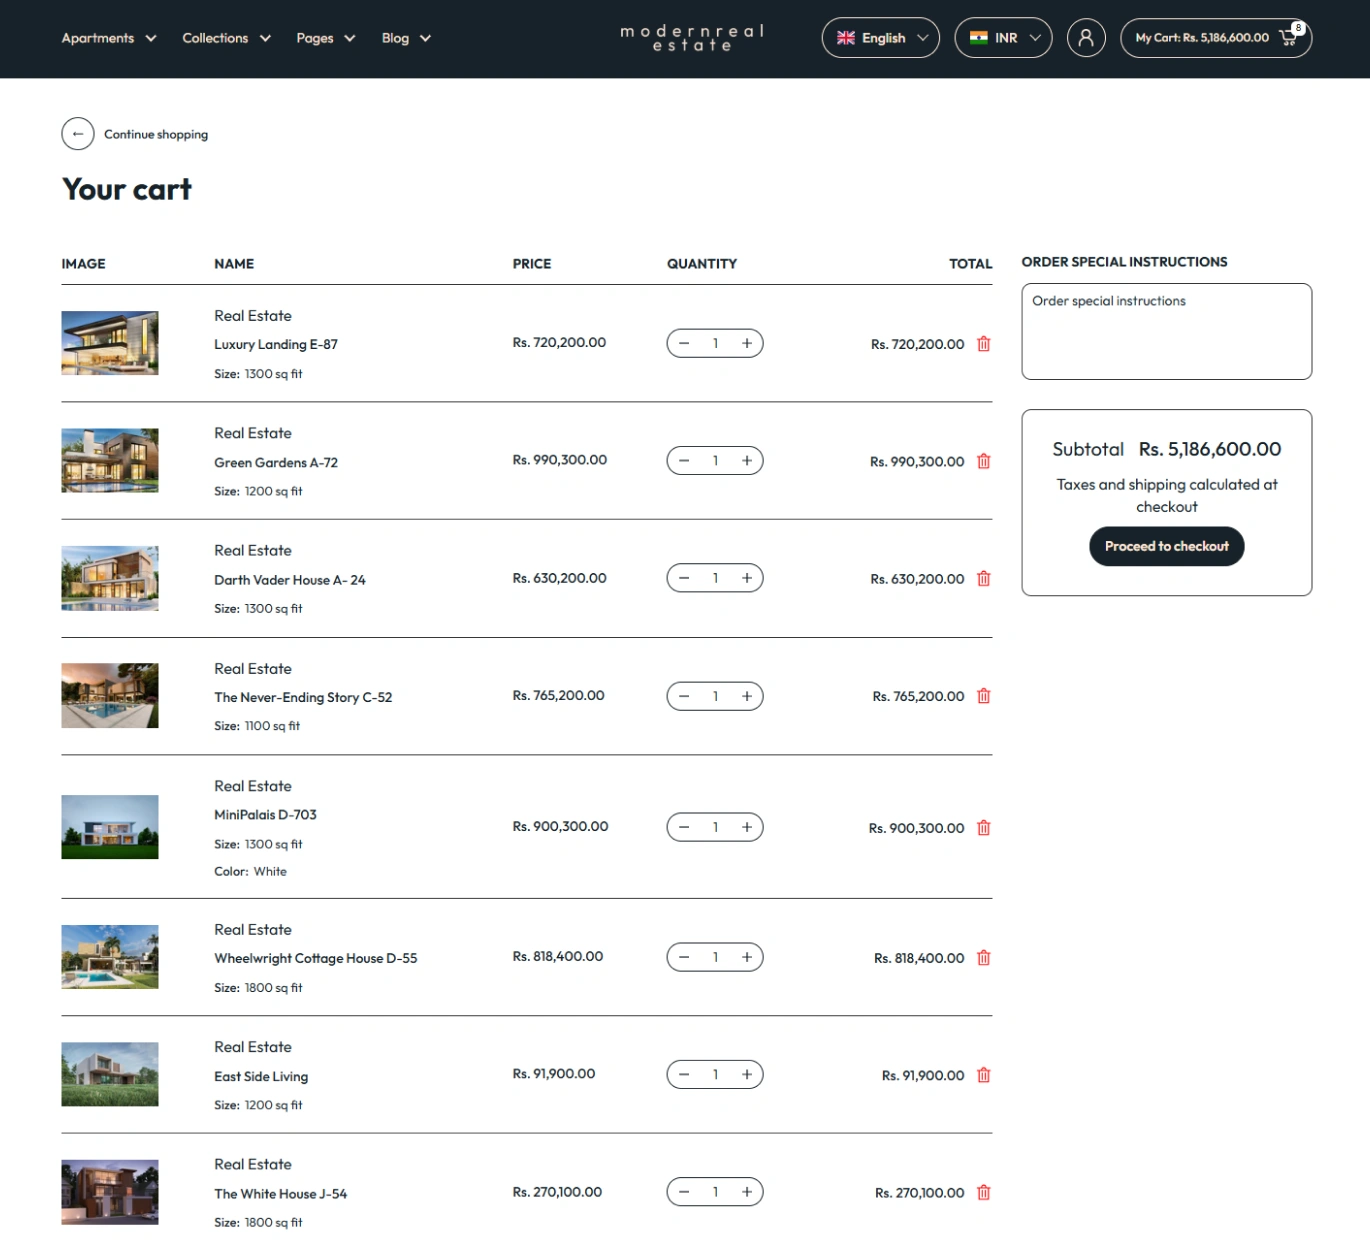Remove Green Gardens A-72 using trash icon

pos(983,461)
